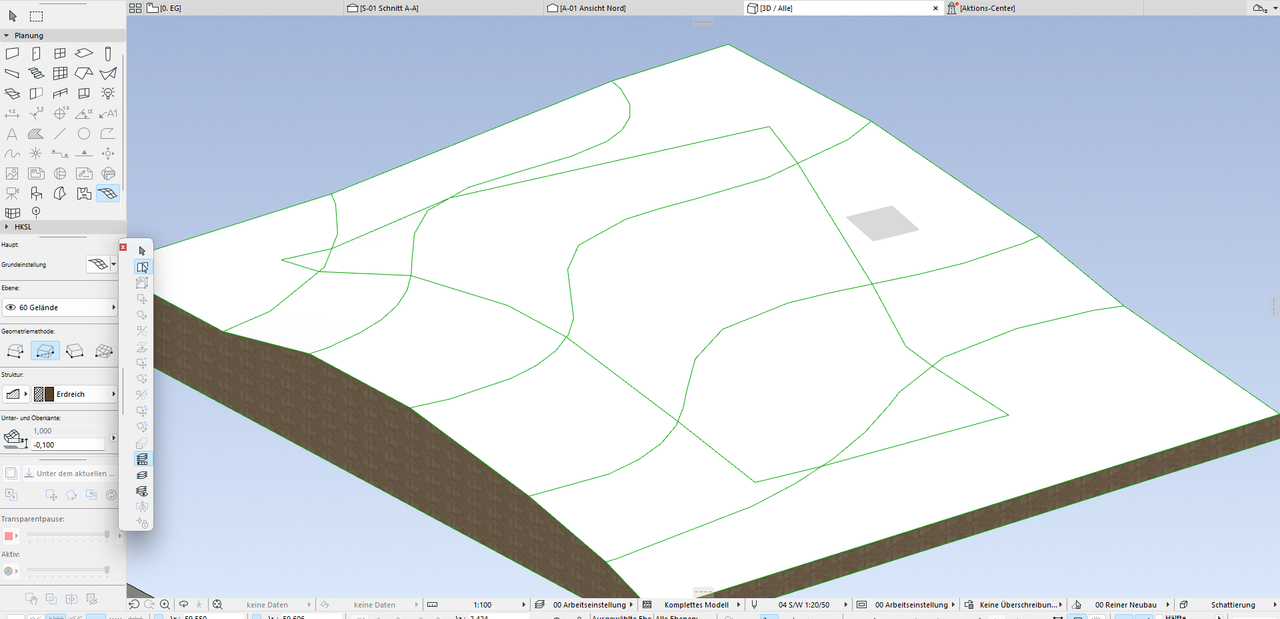Select the Column tool

tap(108, 54)
